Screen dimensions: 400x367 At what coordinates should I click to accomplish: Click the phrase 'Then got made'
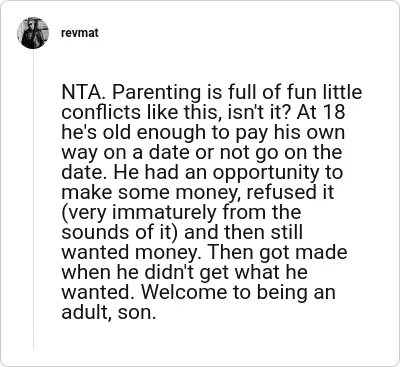(275, 252)
